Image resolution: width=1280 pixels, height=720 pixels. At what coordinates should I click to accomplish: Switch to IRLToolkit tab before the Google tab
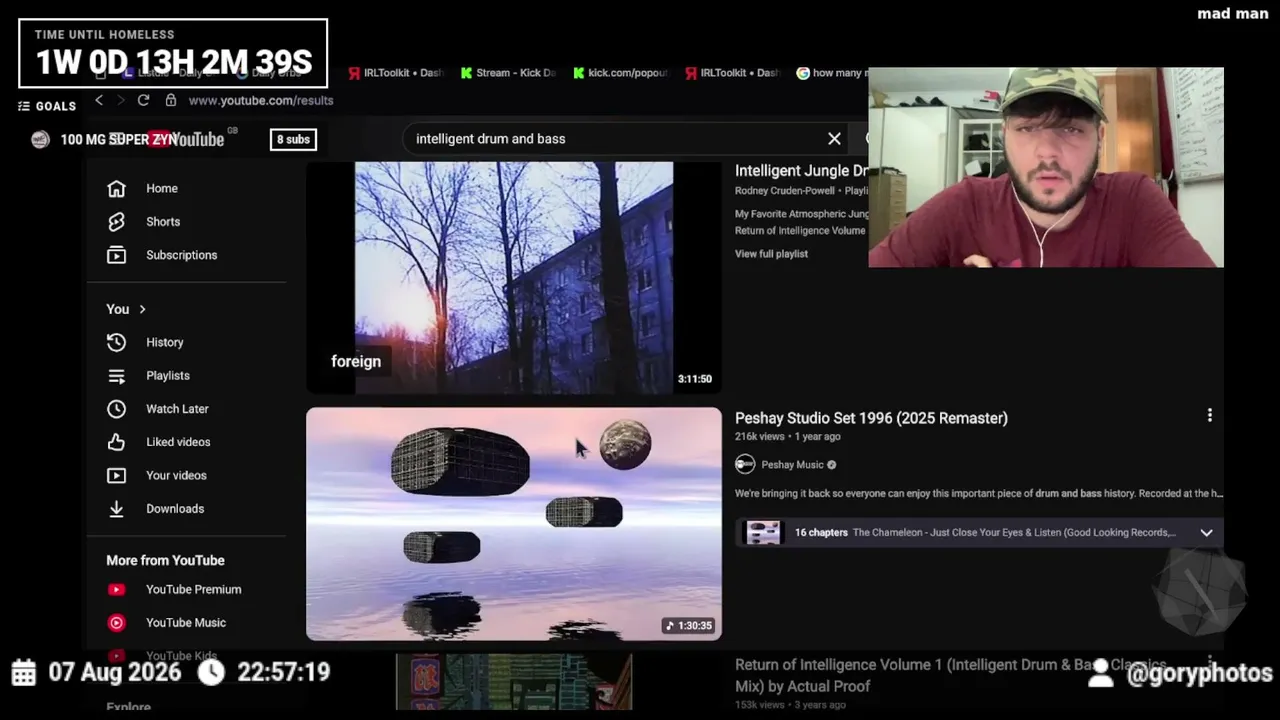tap(732, 73)
